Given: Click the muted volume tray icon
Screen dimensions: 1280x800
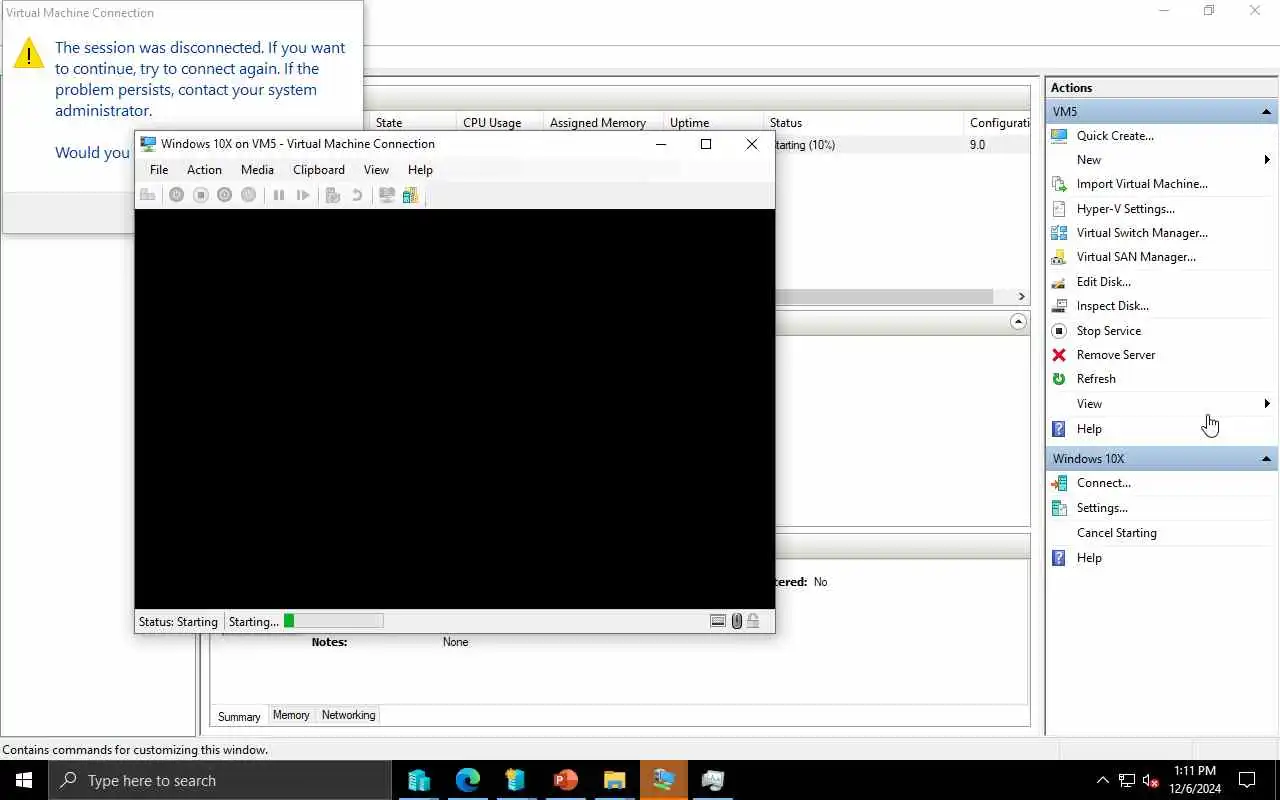Looking at the screenshot, I should (x=1151, y=781).
